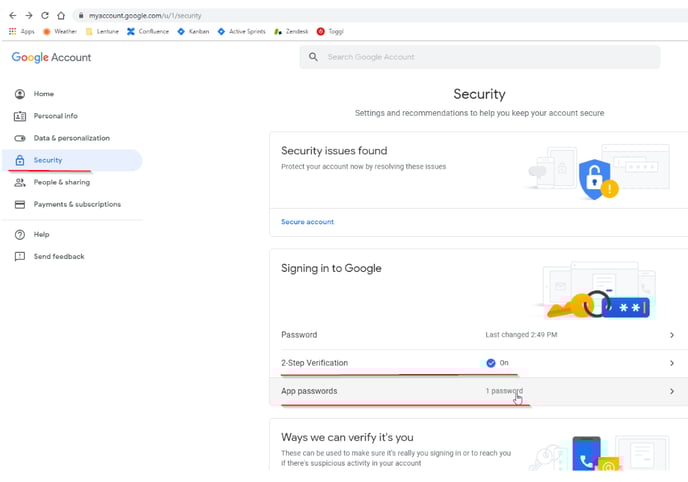The height and width of the screenshot is (482, 688).
Task: Click the Personal info sidebar icon
Action: coord(20,116)
